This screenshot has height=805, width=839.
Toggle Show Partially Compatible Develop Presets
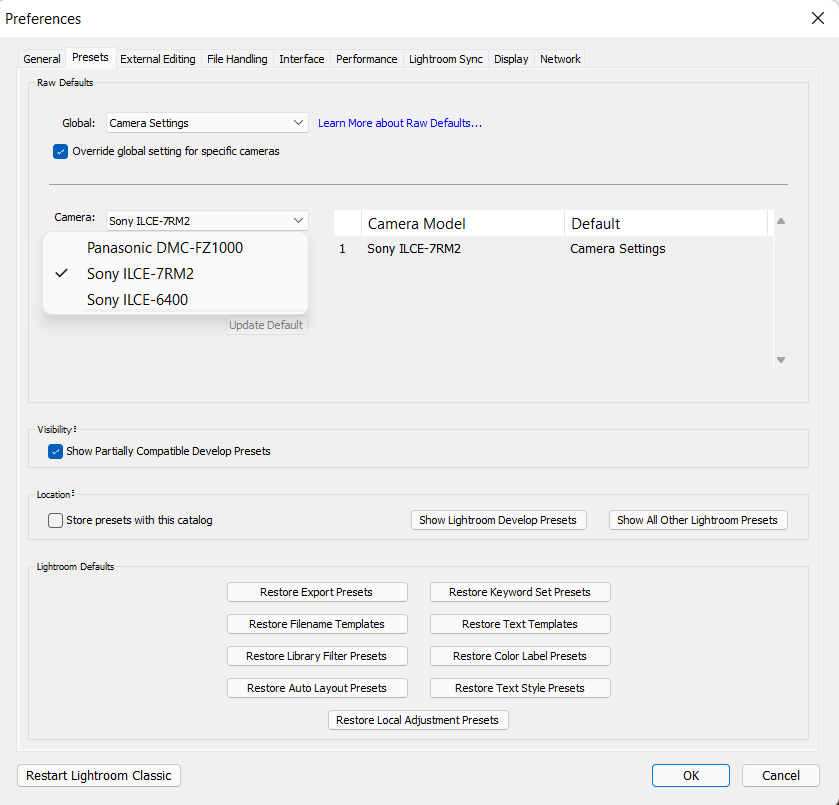56,451
